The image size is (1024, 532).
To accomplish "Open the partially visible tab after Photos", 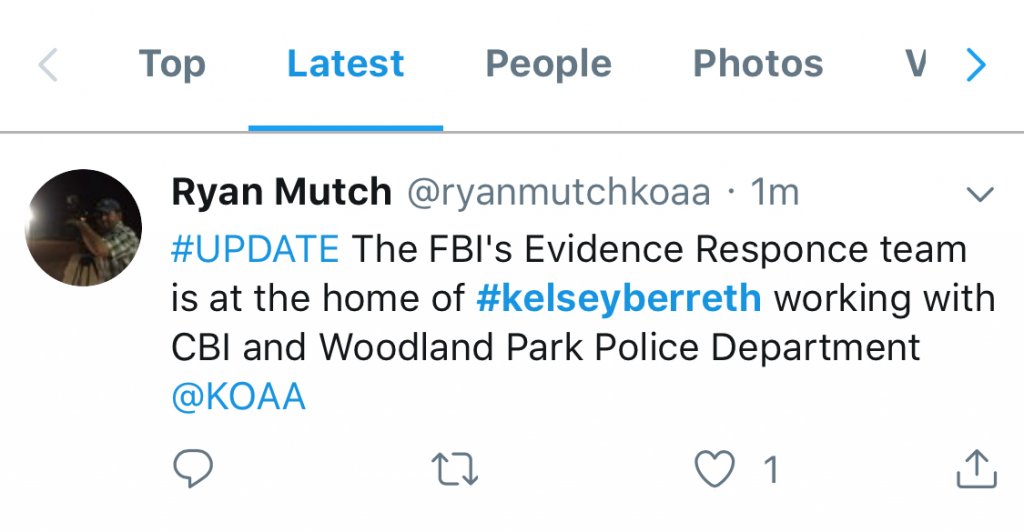I will coord(915,65).
